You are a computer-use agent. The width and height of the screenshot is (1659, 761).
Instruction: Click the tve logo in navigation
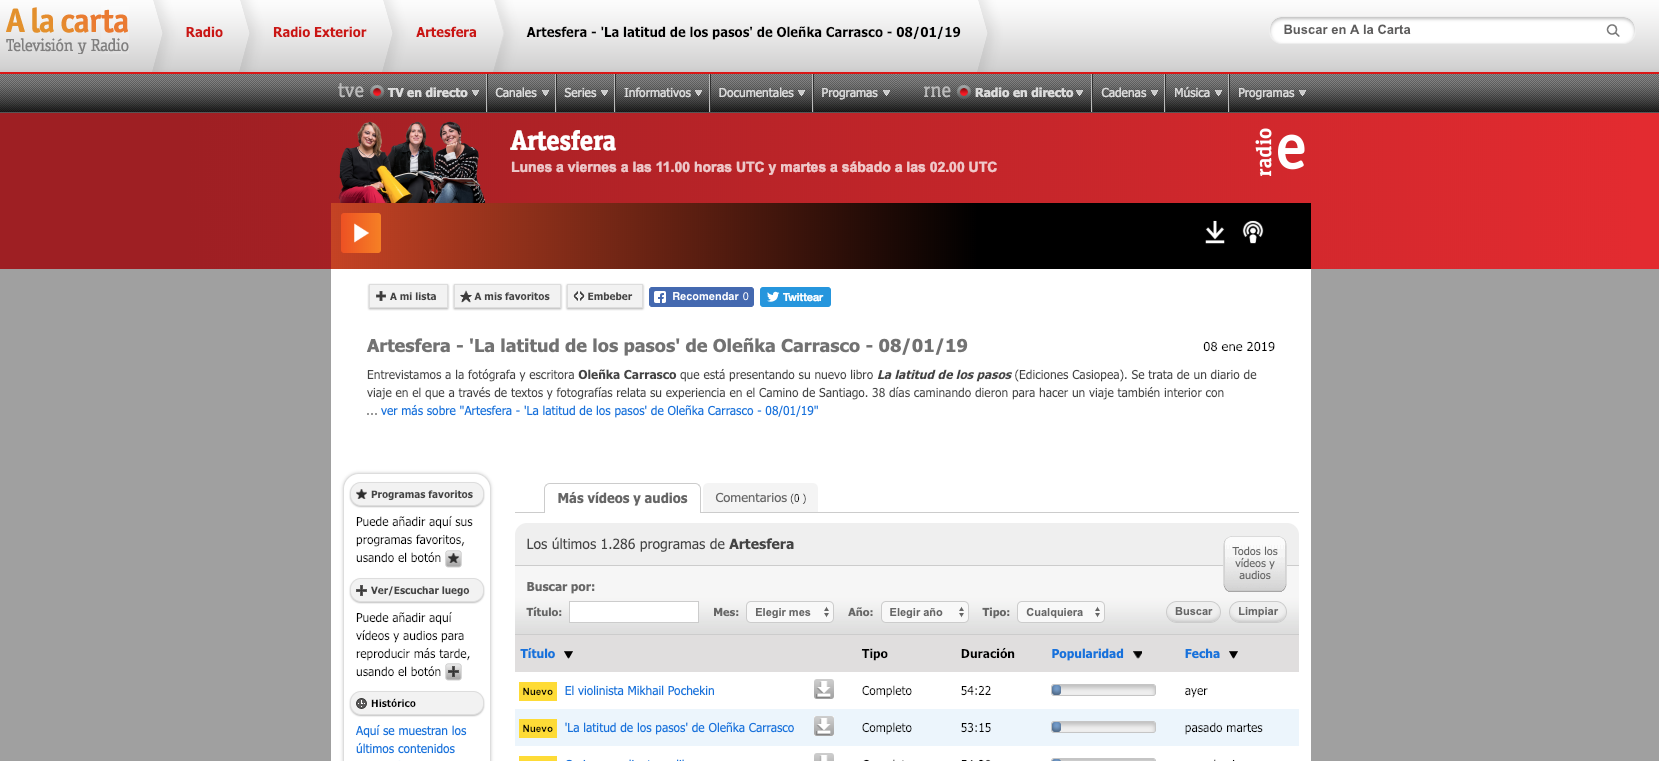351,91
